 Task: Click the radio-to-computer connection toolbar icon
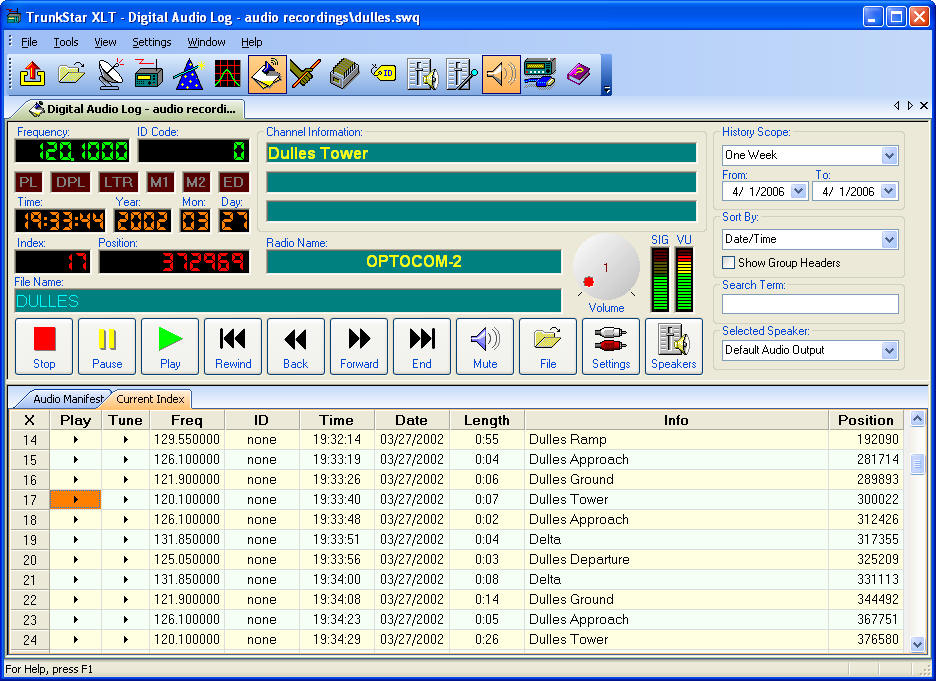pyautogui.click(x=540, y=75)
